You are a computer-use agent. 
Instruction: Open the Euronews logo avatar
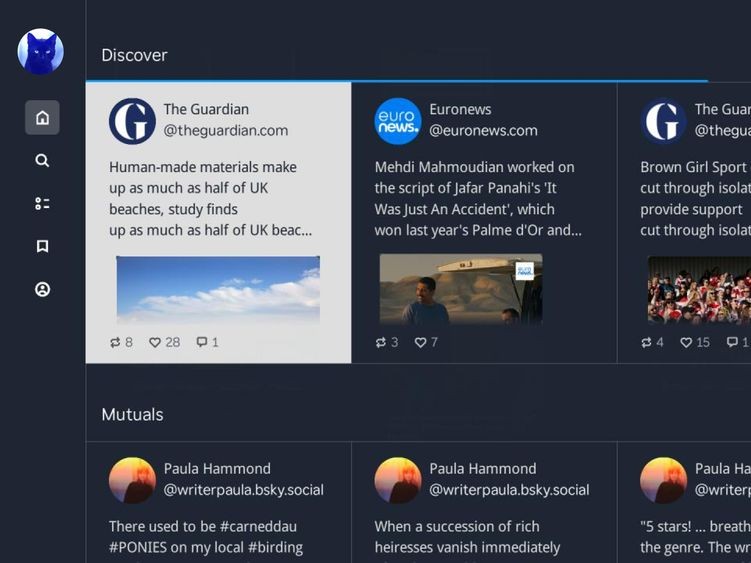tap(398, 121)
